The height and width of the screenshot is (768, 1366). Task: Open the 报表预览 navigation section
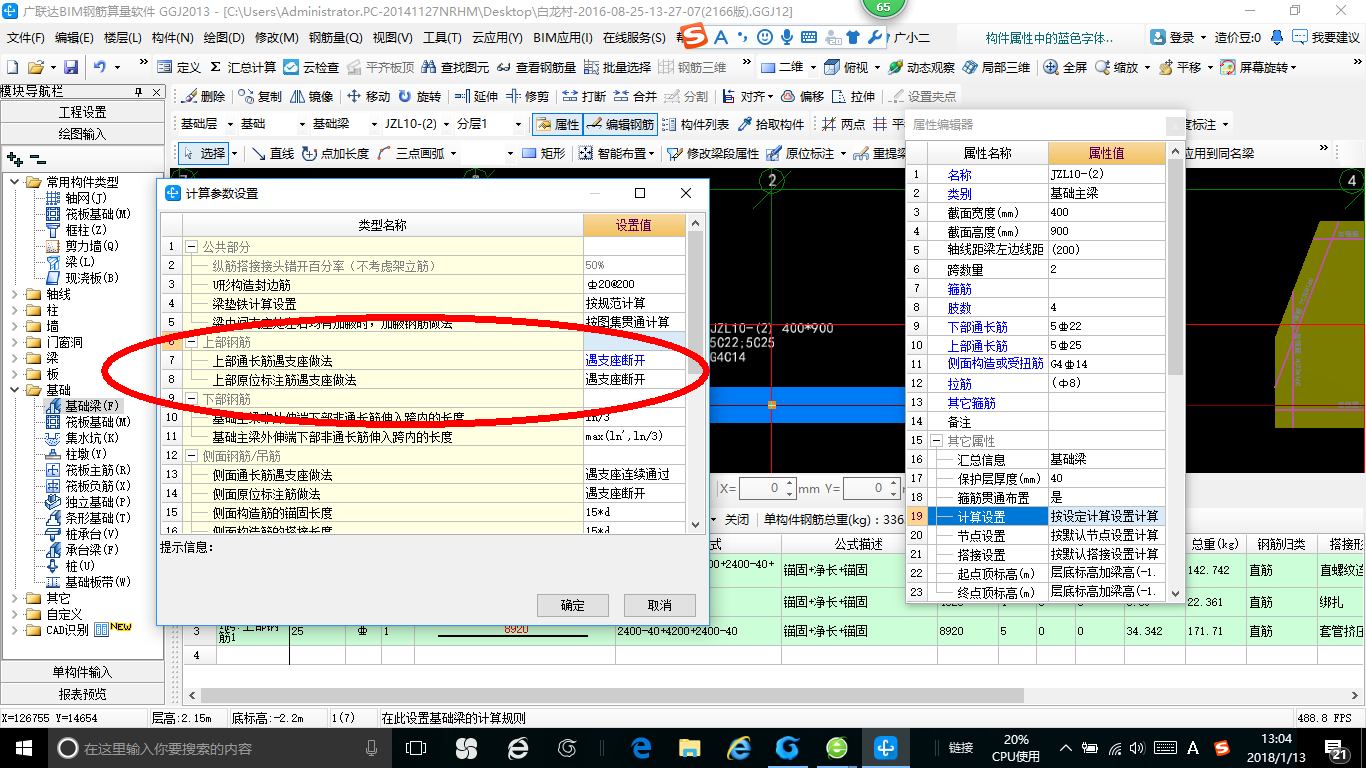point(82,694)
